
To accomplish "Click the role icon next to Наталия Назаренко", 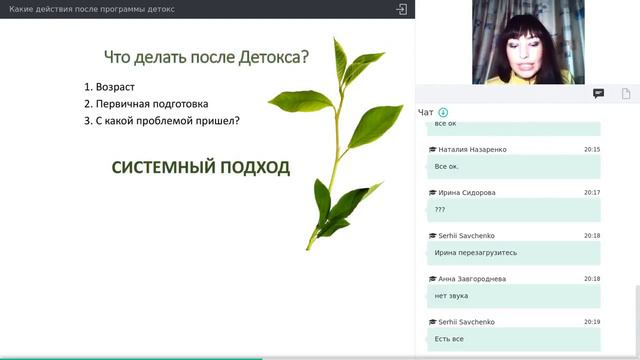I will (432, 149).
